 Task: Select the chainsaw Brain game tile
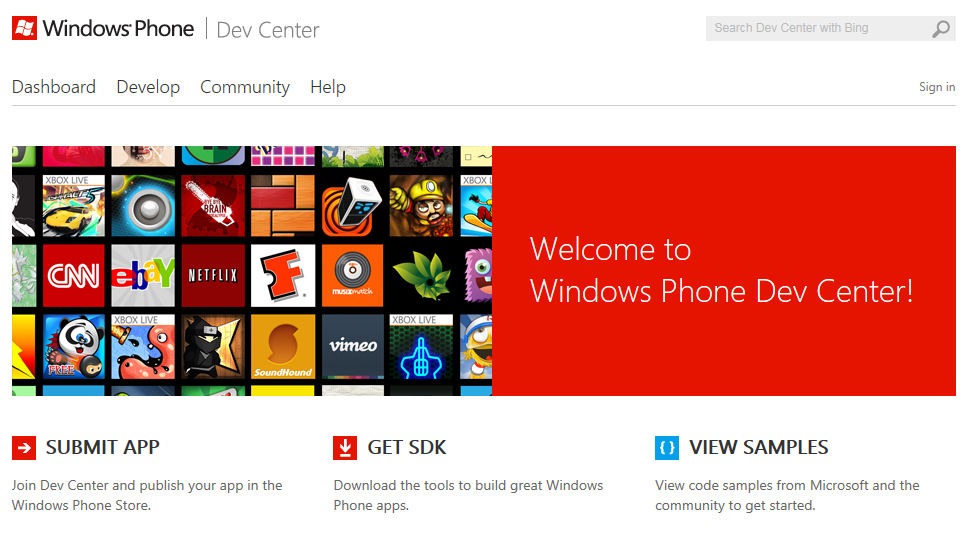(213, 205)
